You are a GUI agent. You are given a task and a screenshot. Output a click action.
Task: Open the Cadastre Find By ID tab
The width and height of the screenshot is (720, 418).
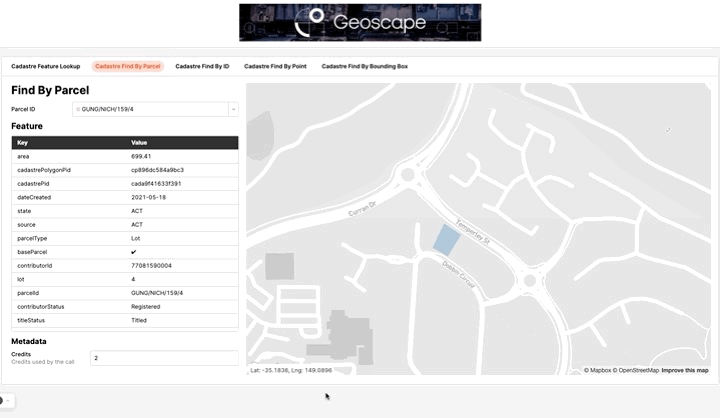coord(202,66)
